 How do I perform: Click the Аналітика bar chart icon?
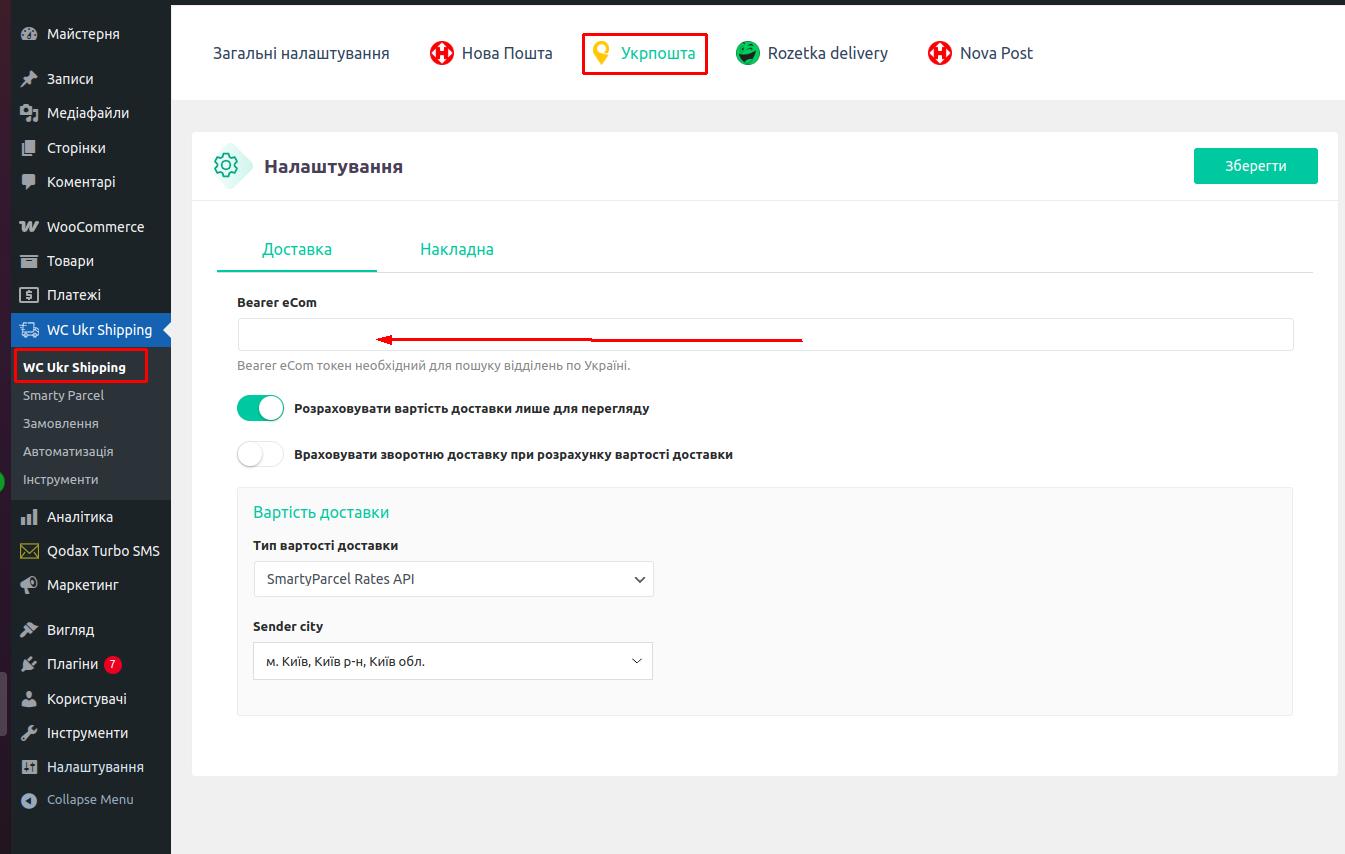point(29,517)
